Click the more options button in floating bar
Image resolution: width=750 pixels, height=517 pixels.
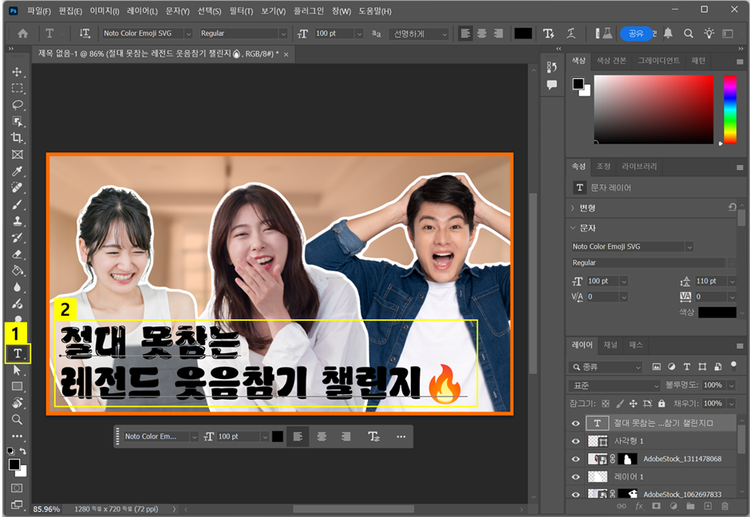401,437
